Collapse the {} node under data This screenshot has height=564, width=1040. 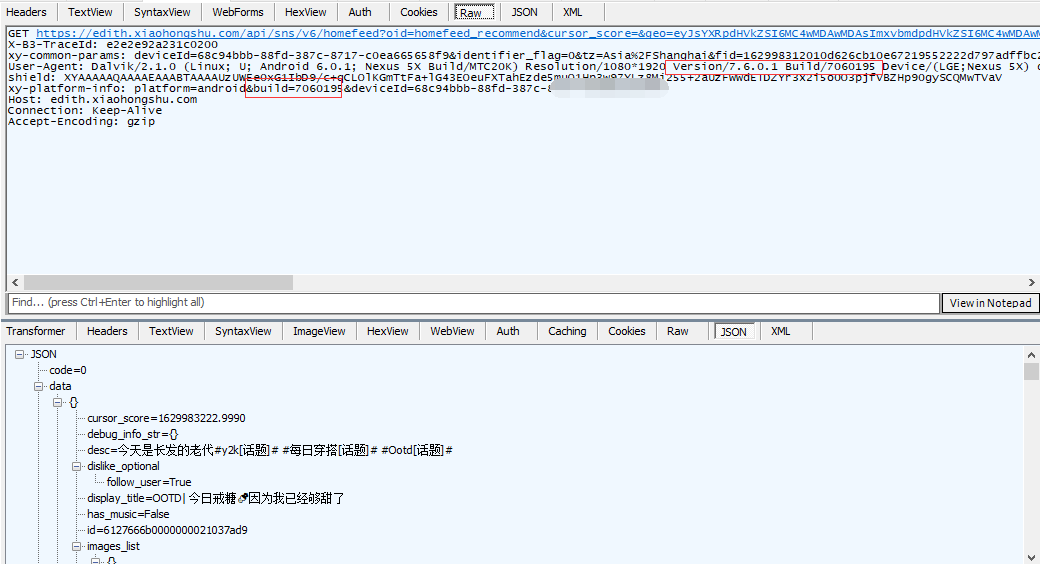pyautogui.click(x=58, y=402)
